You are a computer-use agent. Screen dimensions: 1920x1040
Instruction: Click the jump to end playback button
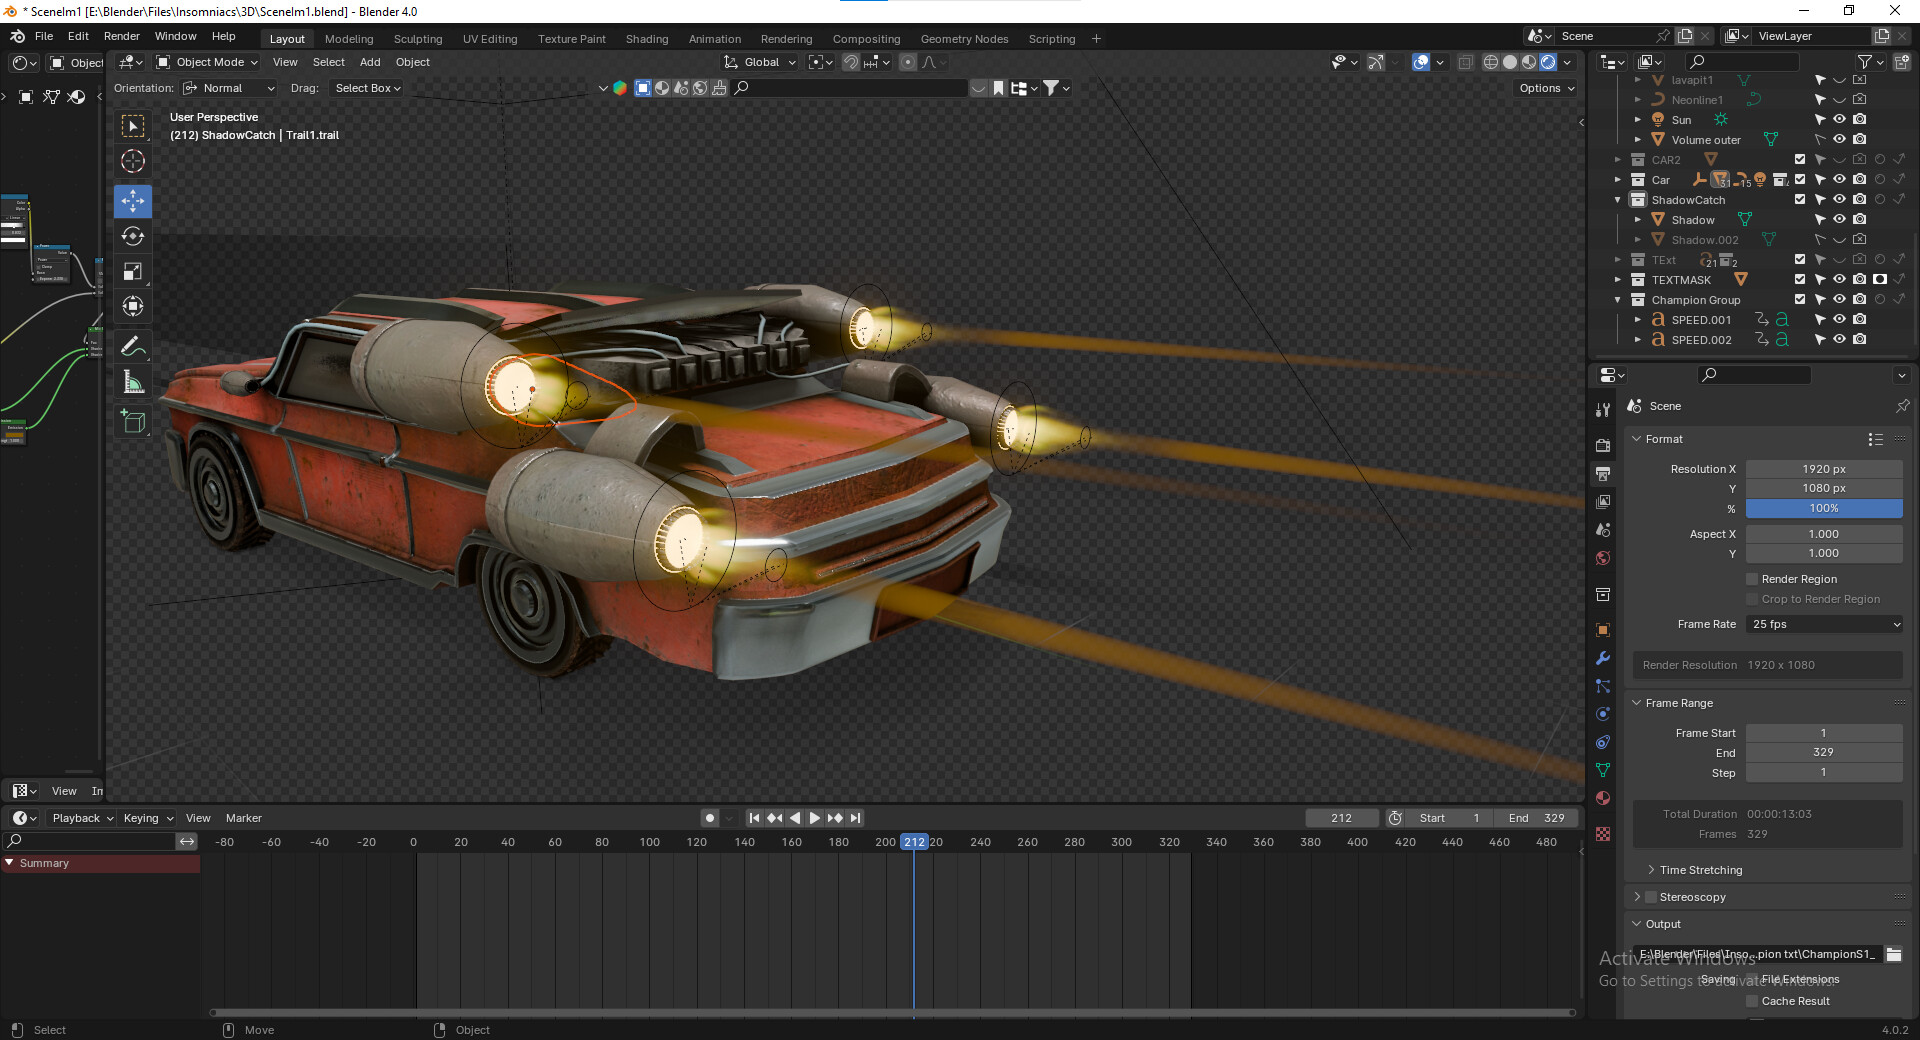[x=856, y=818]
